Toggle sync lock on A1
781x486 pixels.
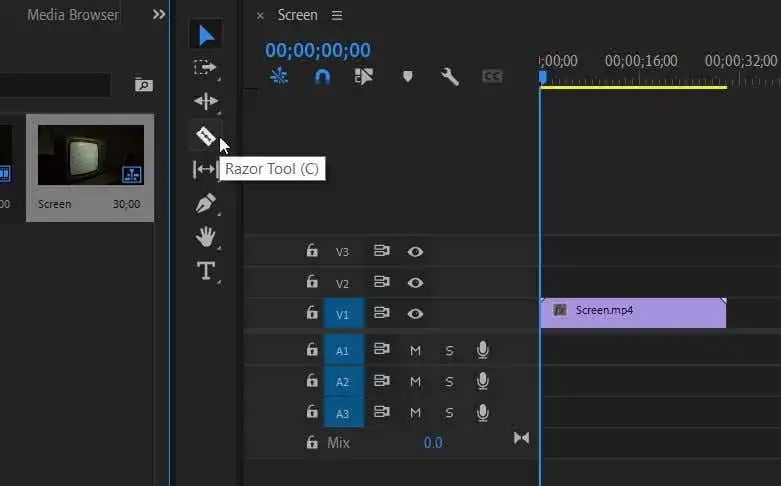[x=382, y=349]
